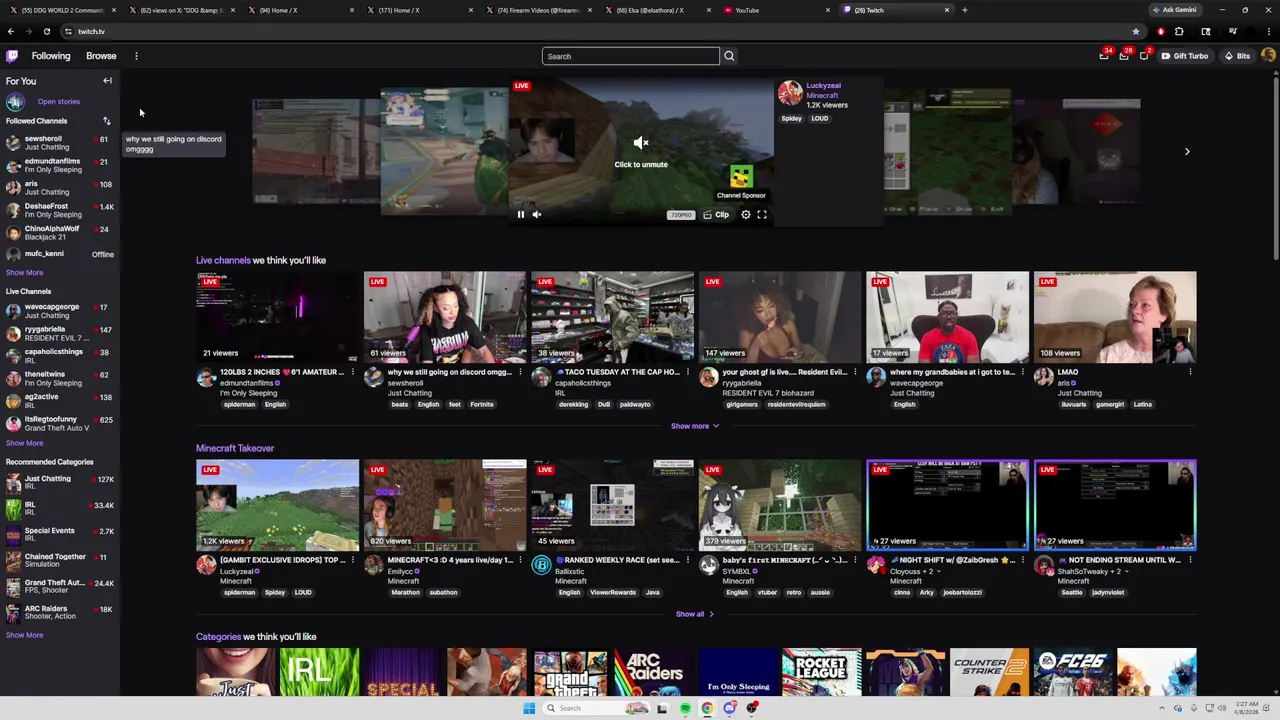Click to unmute overlay on featured stream
Image resolution: width=1280 pixels, height=720 pixels.
click(x=641, y=152)
